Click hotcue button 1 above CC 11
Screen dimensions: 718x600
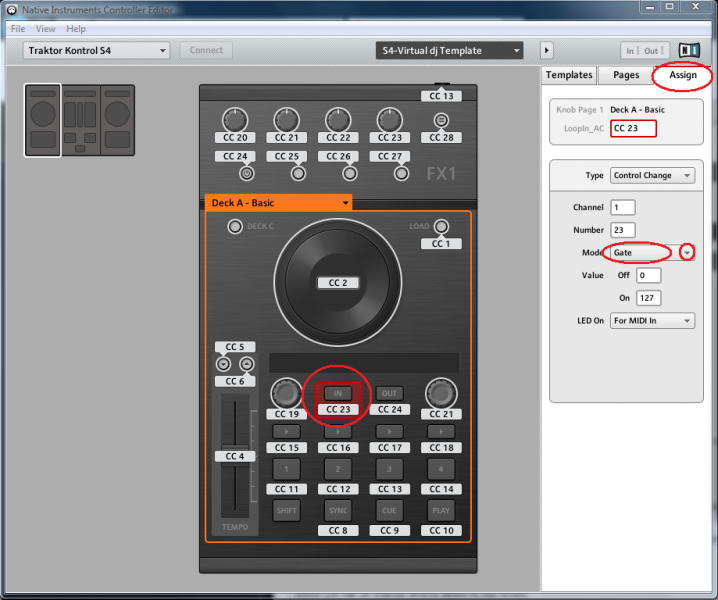click(x=286, y=469)
